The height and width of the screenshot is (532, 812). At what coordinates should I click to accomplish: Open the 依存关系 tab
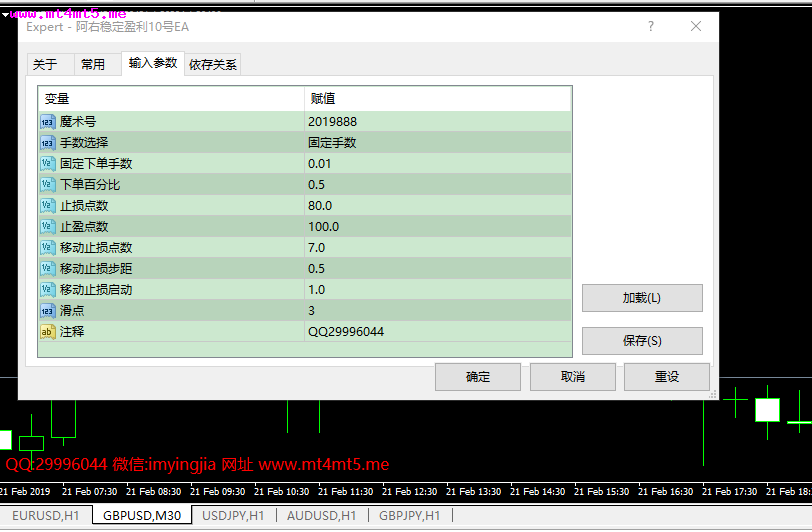click(x=212, y=65)
